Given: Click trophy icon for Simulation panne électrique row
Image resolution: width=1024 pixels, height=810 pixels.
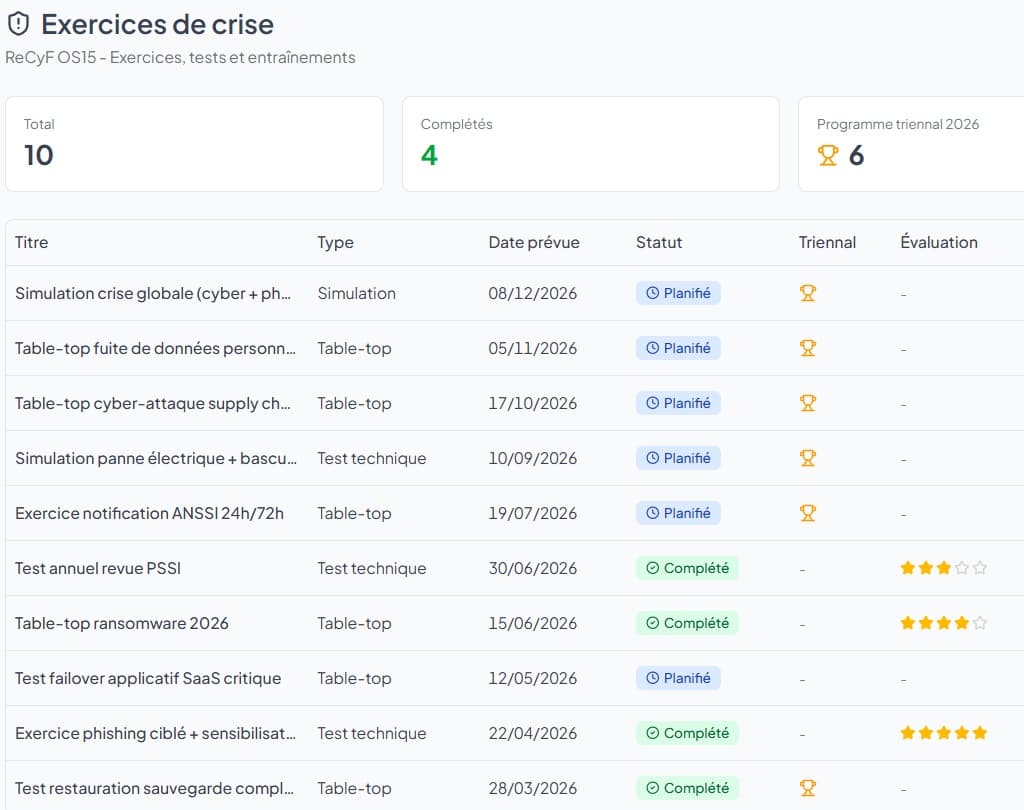Looking at the screenshot, I should click(807, 458).
